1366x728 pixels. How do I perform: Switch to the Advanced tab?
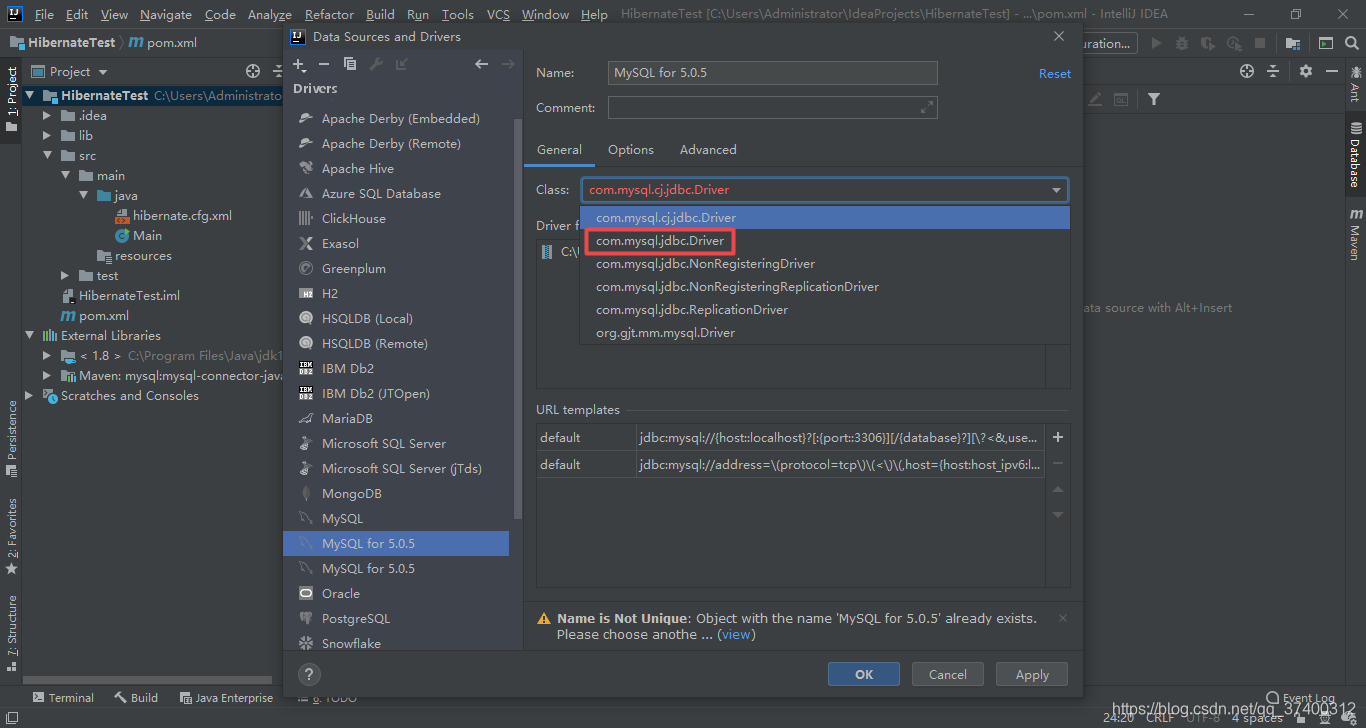coord(708,150)
